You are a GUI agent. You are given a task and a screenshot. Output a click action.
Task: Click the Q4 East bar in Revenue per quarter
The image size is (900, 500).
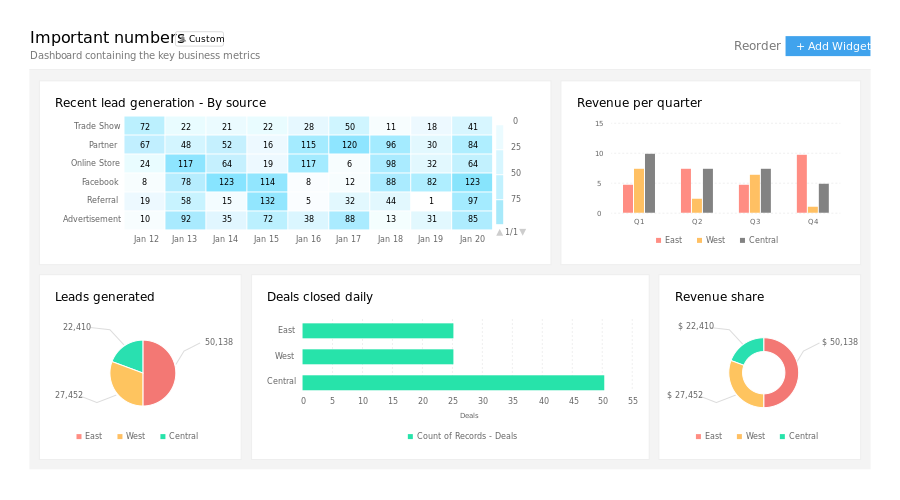(802, 184)
